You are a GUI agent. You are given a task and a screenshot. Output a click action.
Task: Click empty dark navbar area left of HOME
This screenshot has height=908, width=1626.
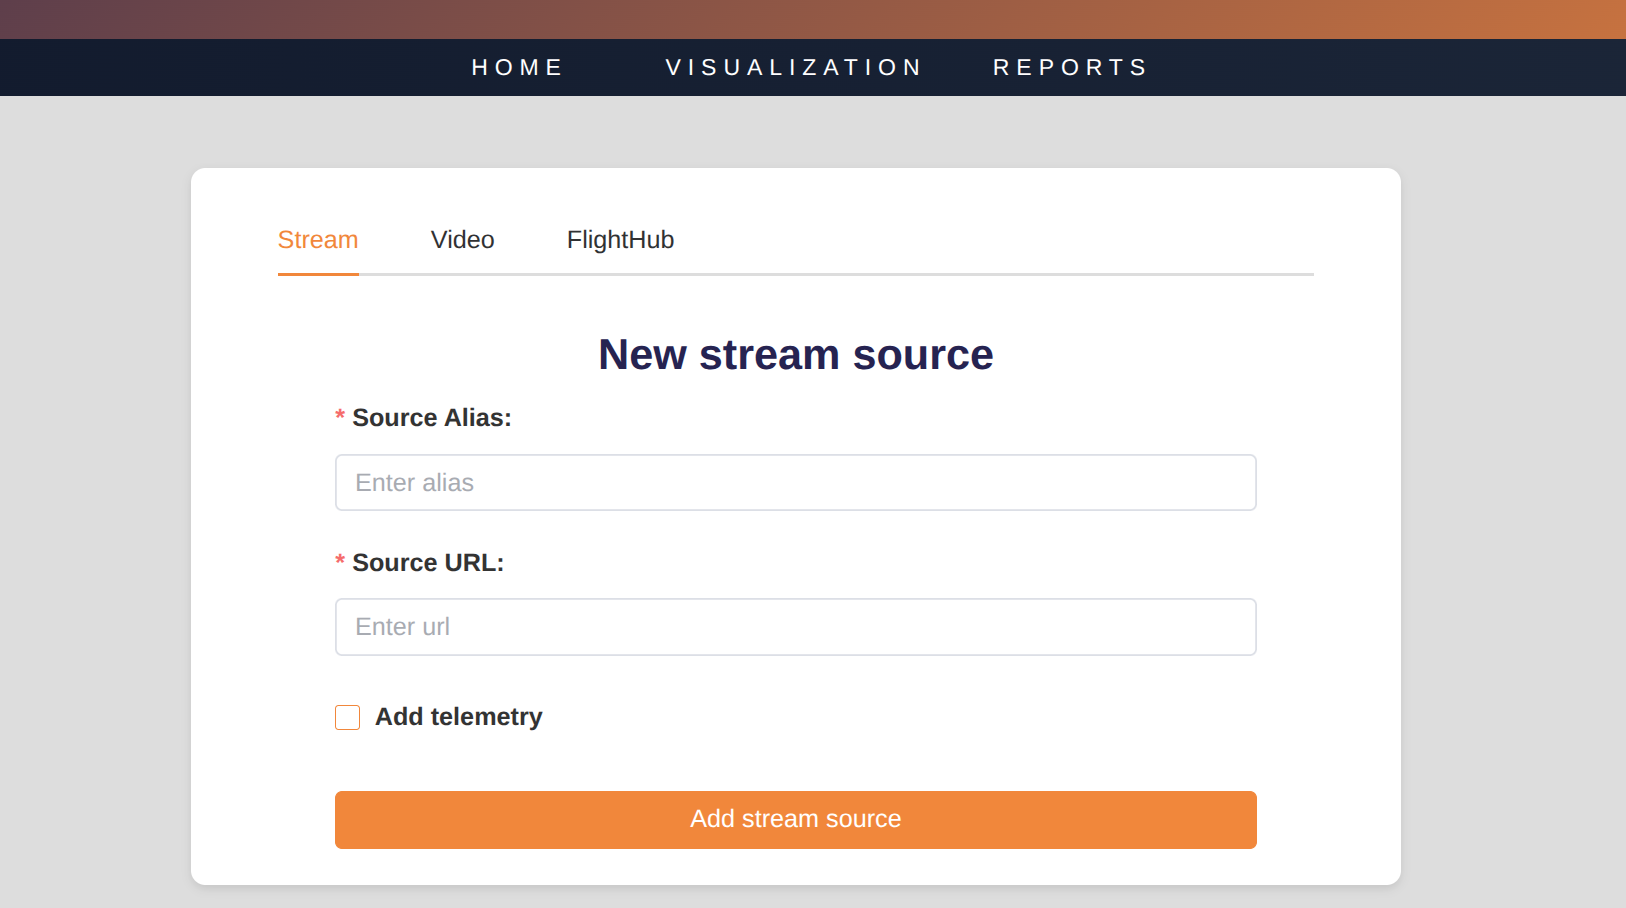[x=200, y=67]
